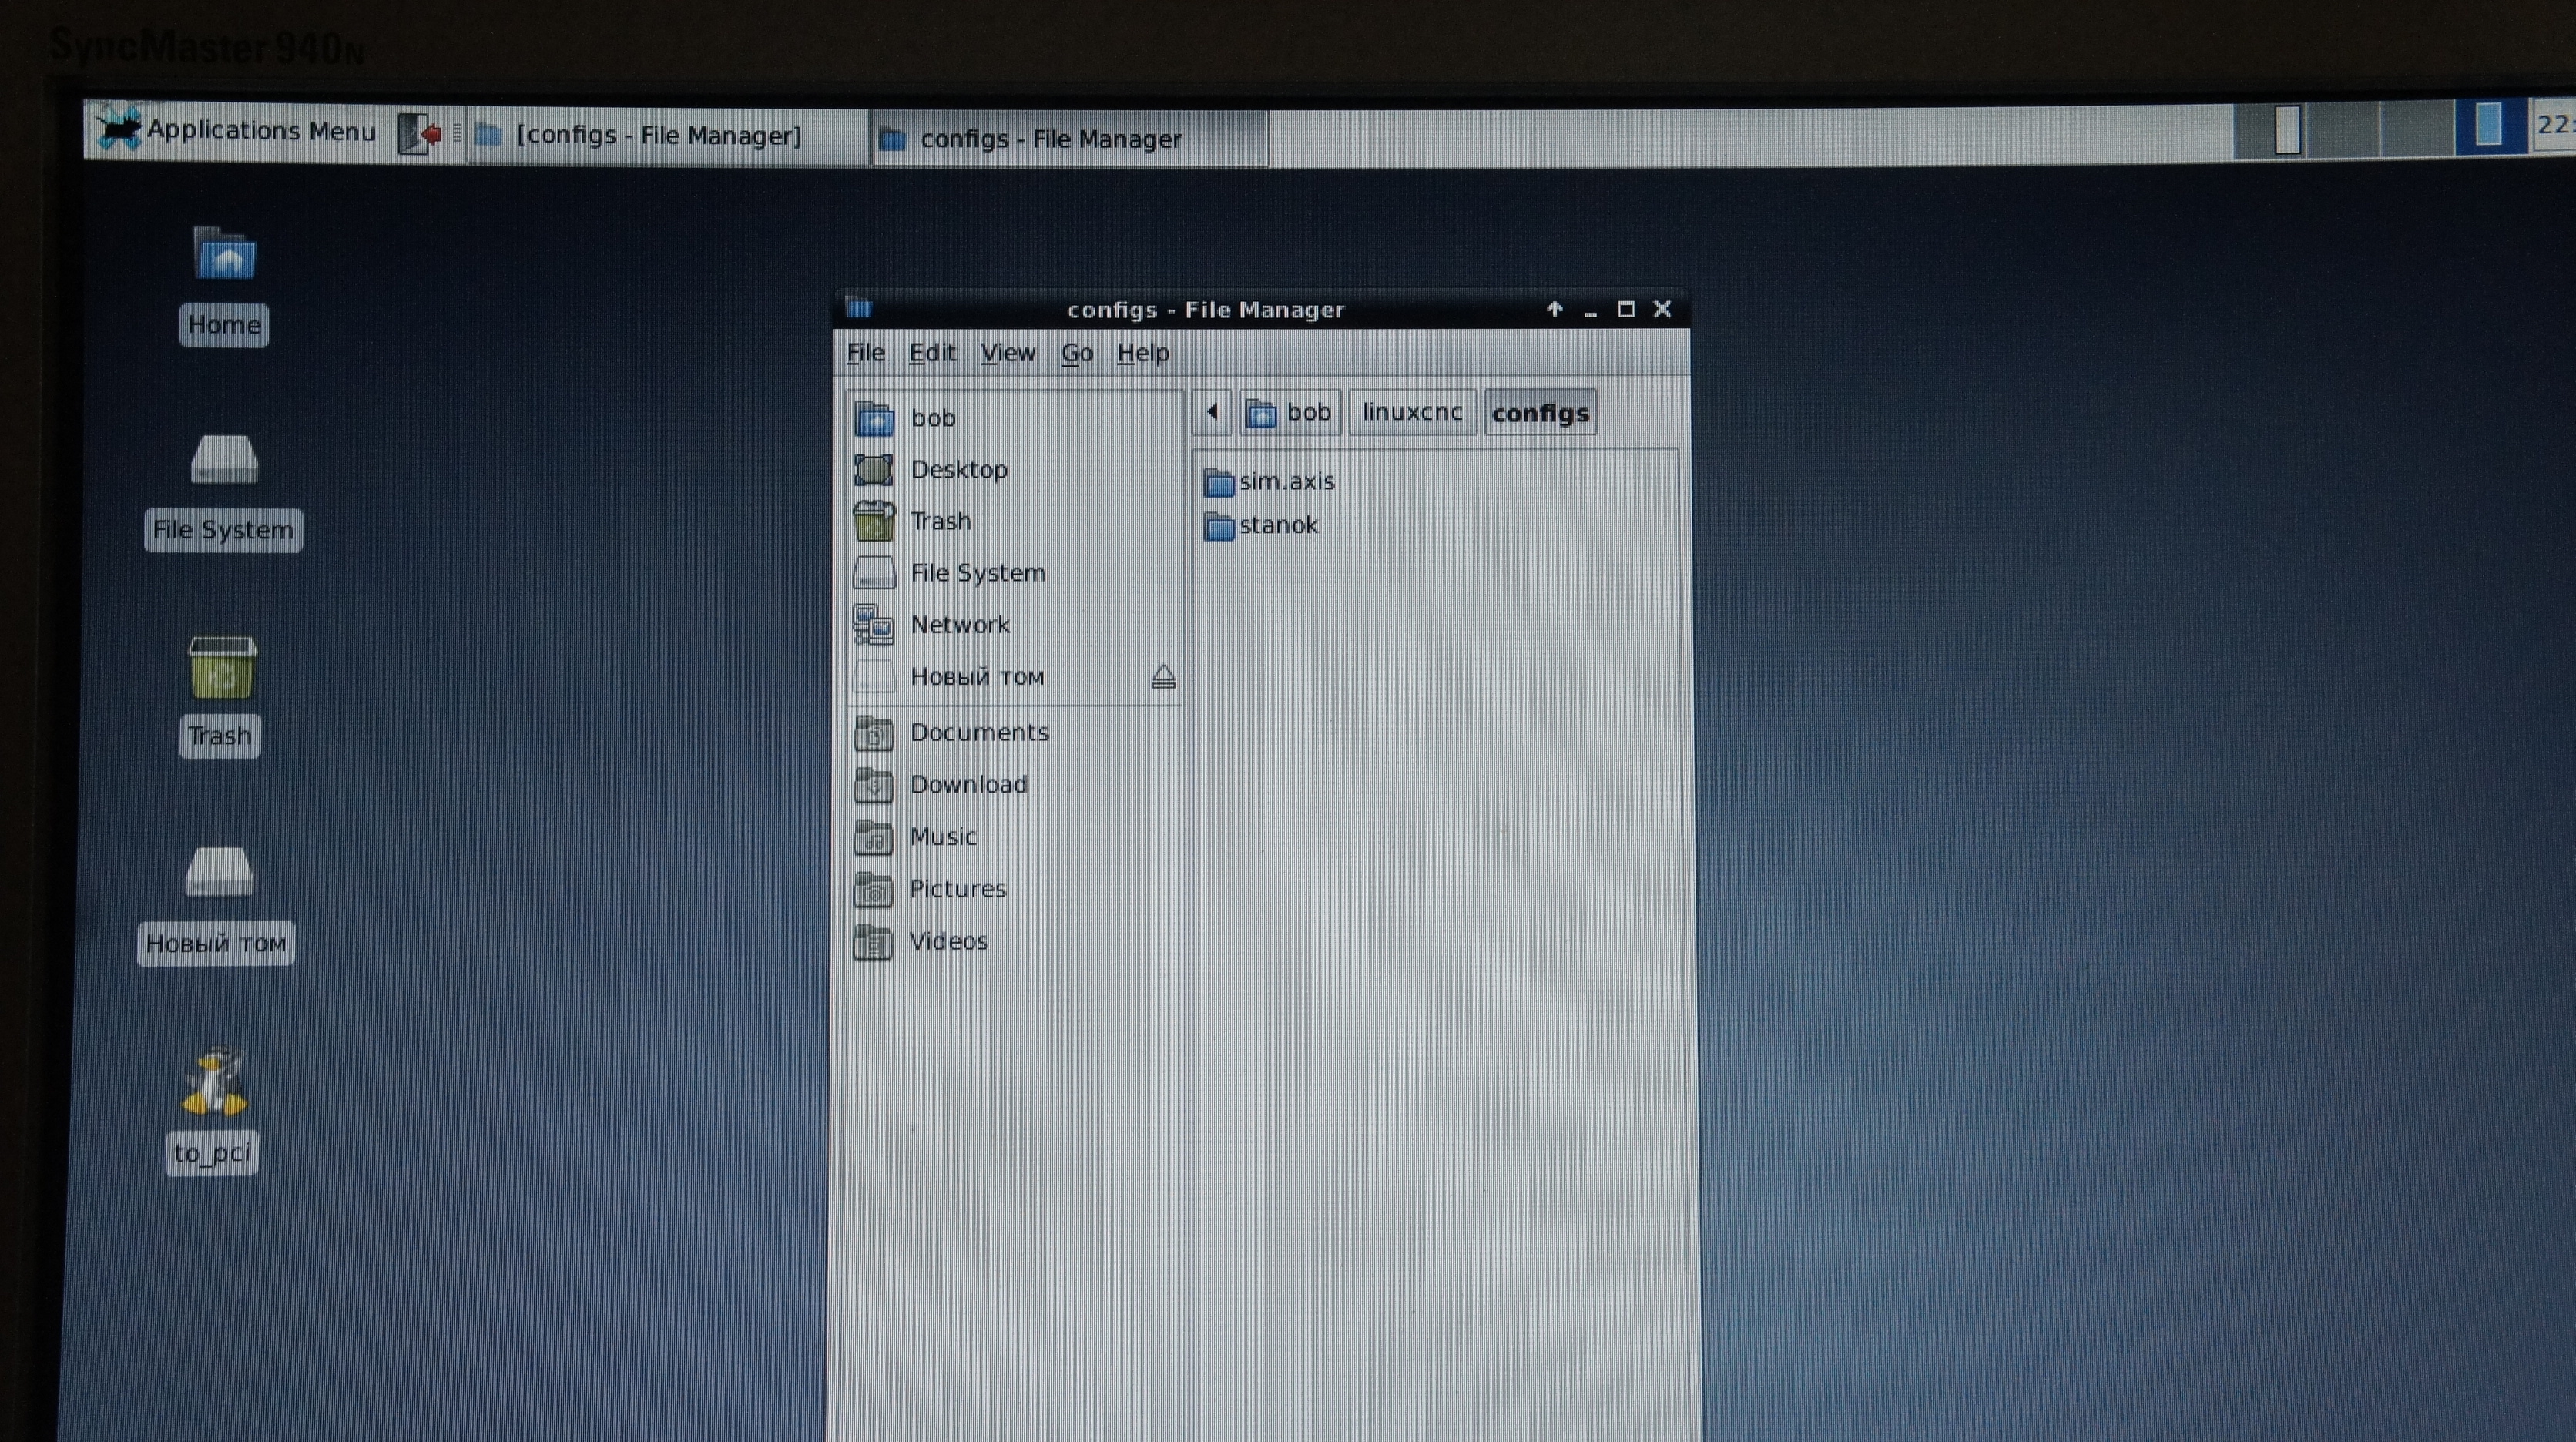
Task: Go to the bob path button
Action: pyautogui.click(x=1290, y=412)
